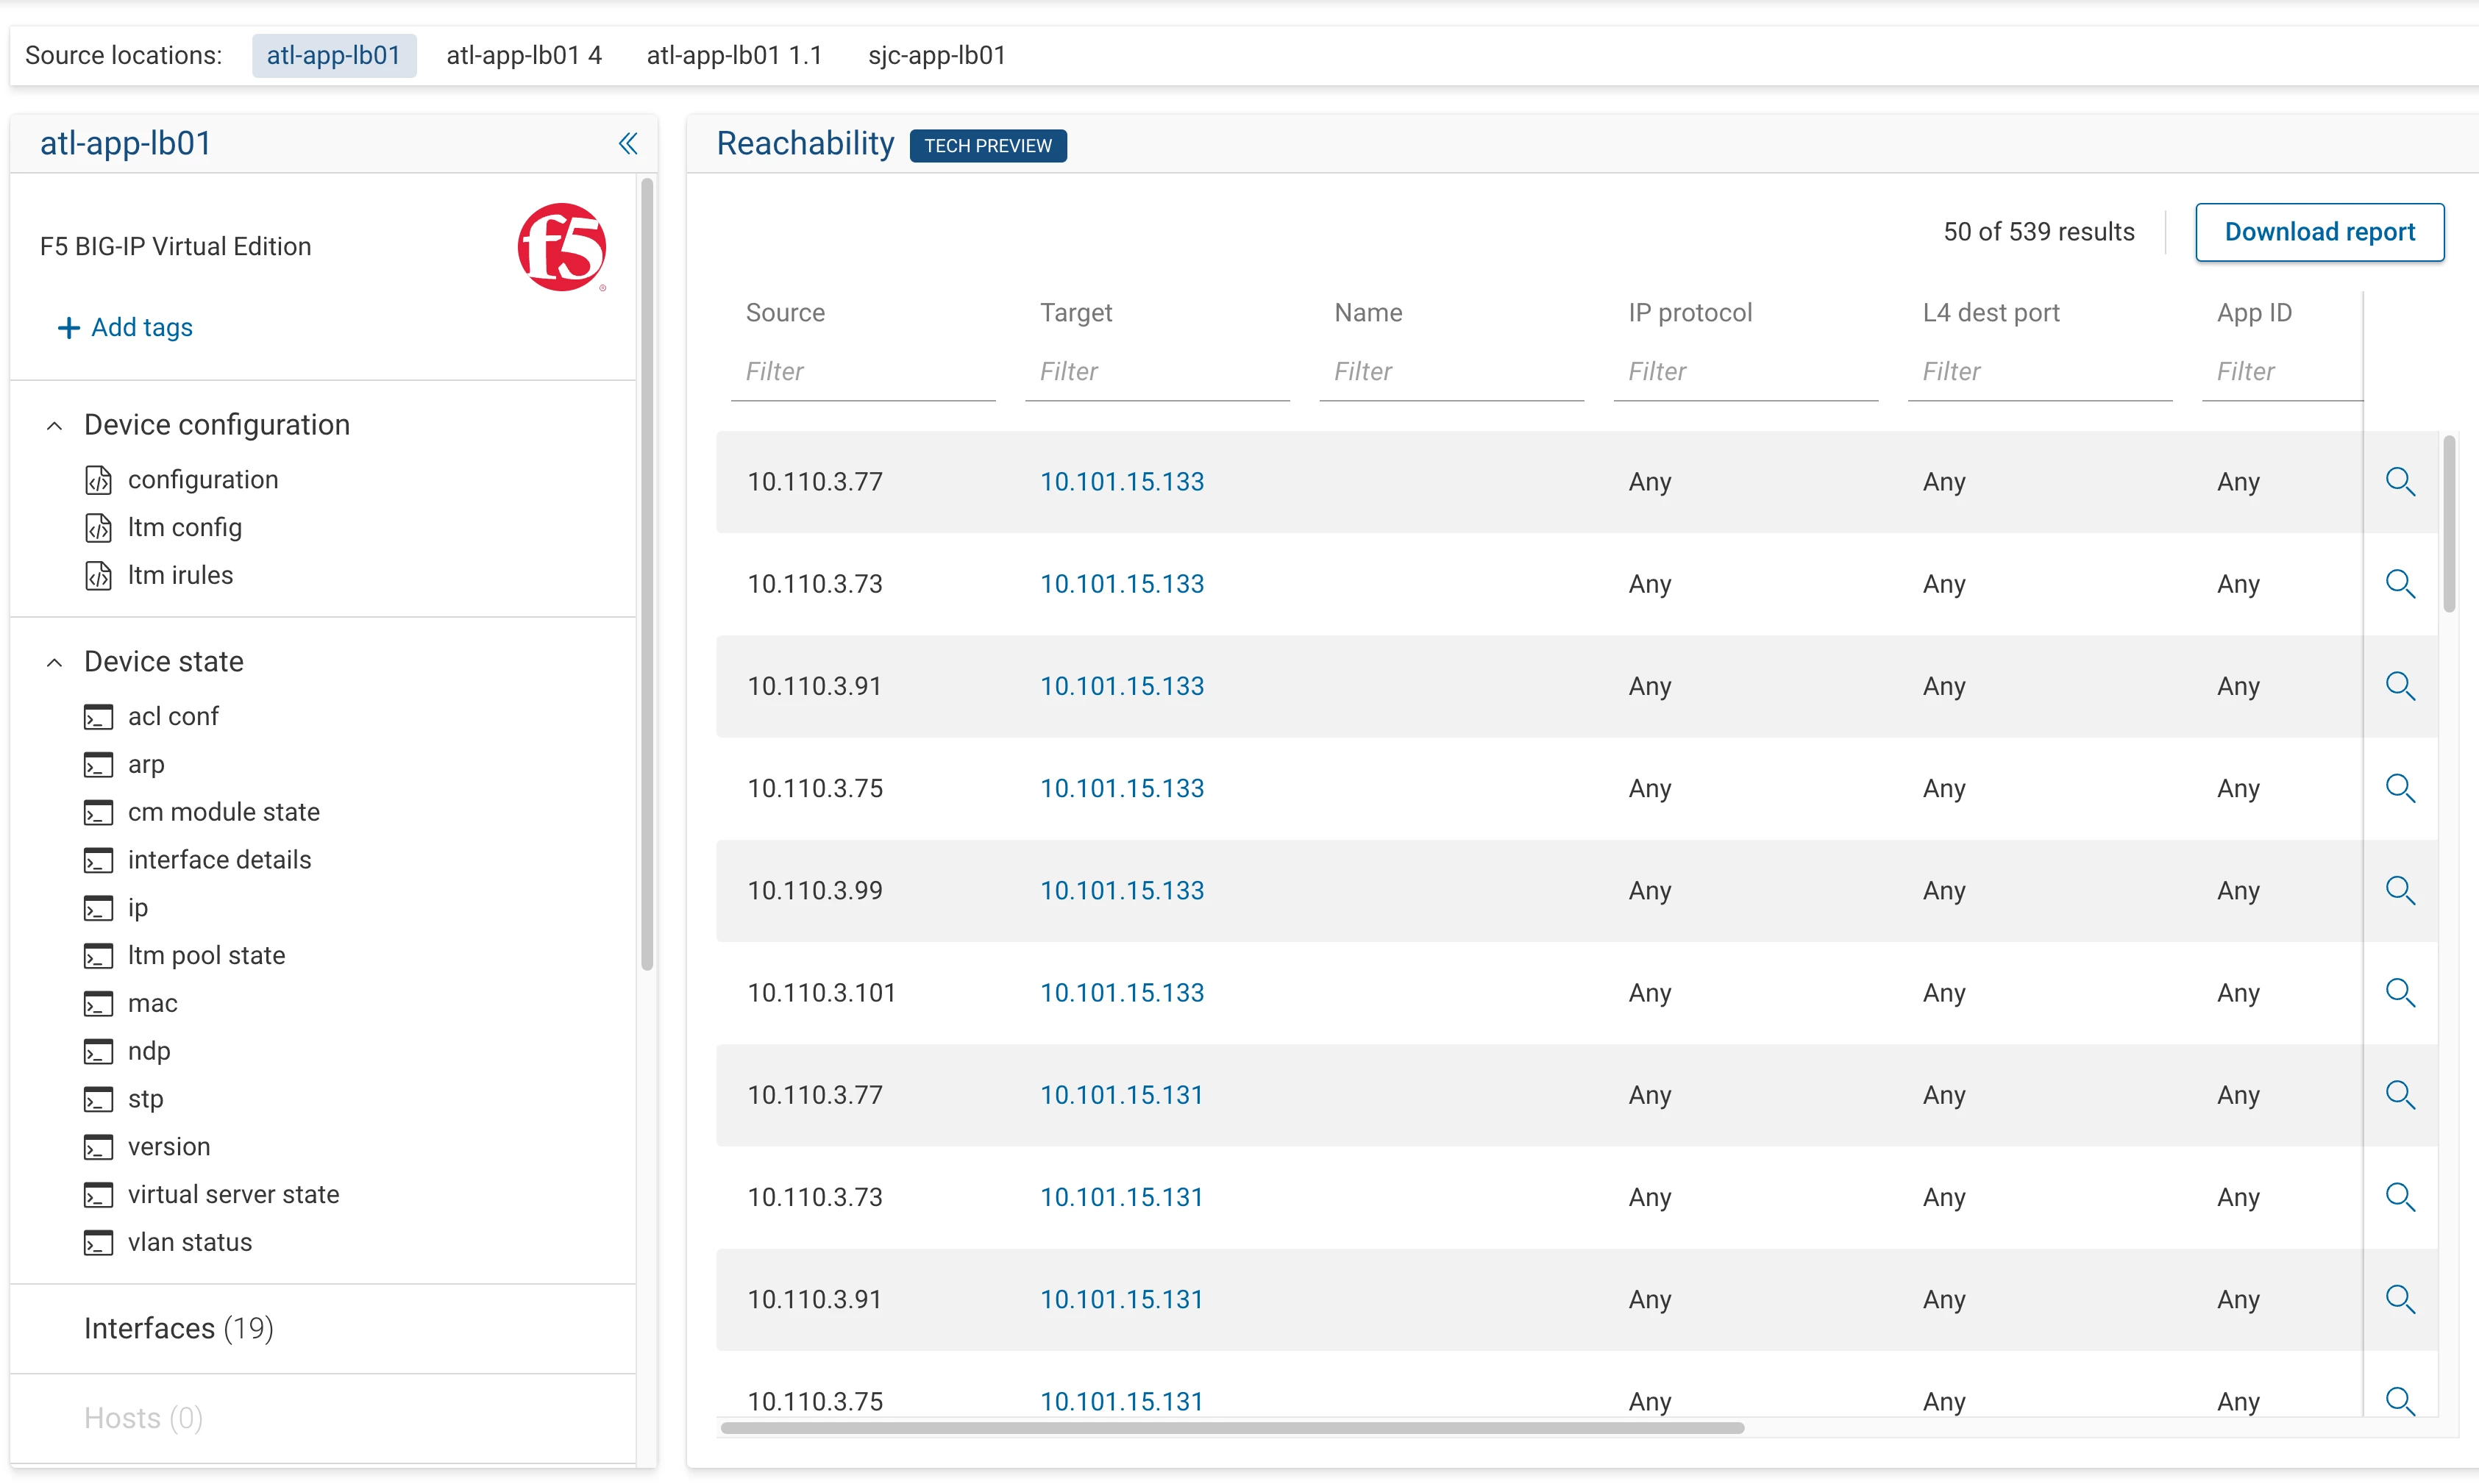The height and width of the screenshot is (1484, 2479).
Task: Collapse the atl-app-lb01 side panel
Action: 627,144
